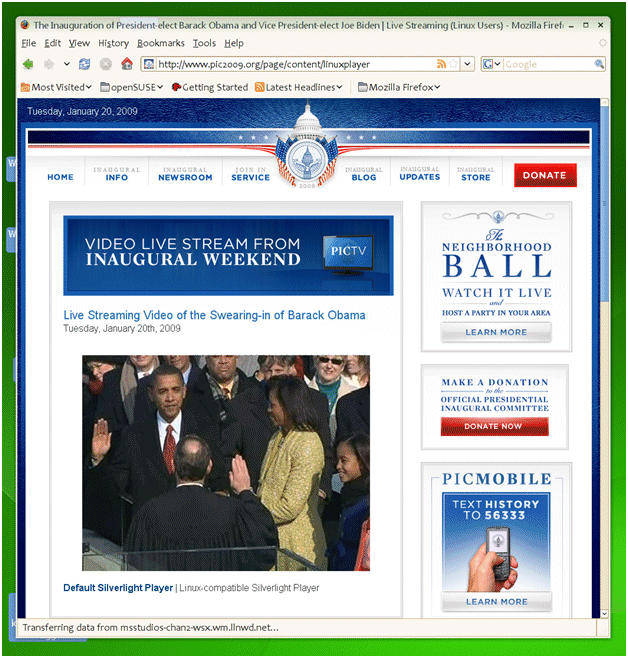Viewport: 628px width, 658px height.
Task: Go to the Home page icon
Action: coord(127,64)
